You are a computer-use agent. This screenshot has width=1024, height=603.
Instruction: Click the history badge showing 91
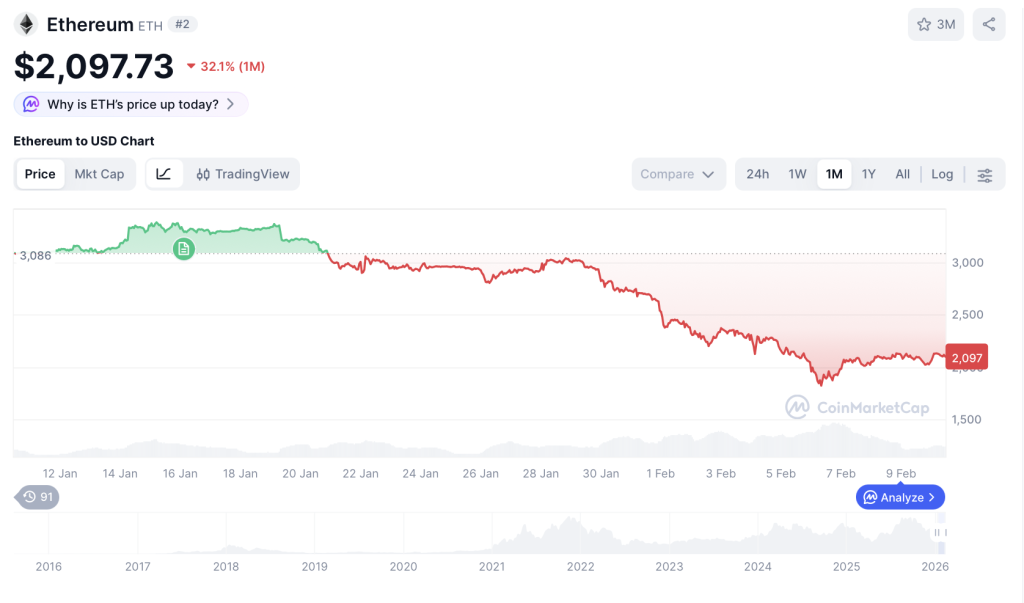(38, 496)
